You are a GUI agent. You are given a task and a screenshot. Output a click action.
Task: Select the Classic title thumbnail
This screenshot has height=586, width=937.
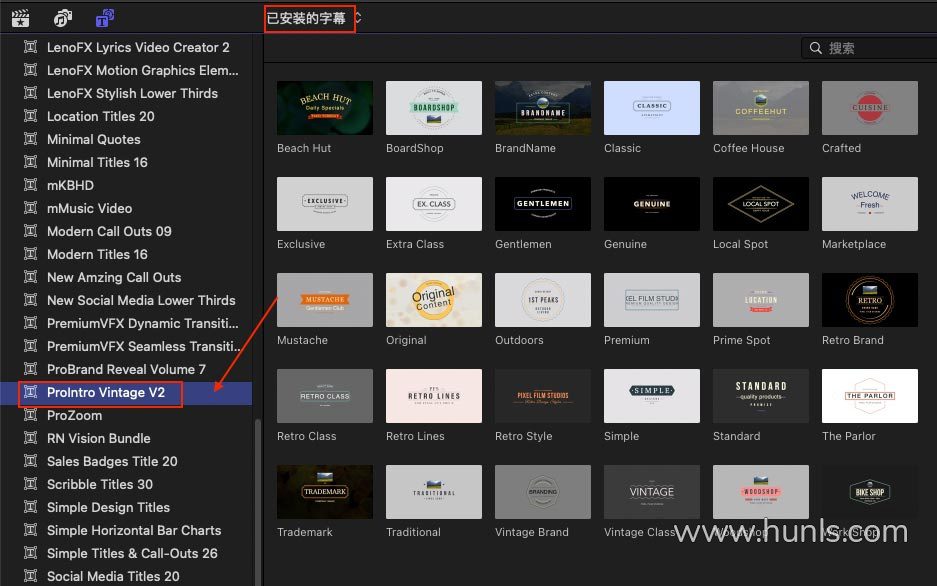tap(652, 108)
